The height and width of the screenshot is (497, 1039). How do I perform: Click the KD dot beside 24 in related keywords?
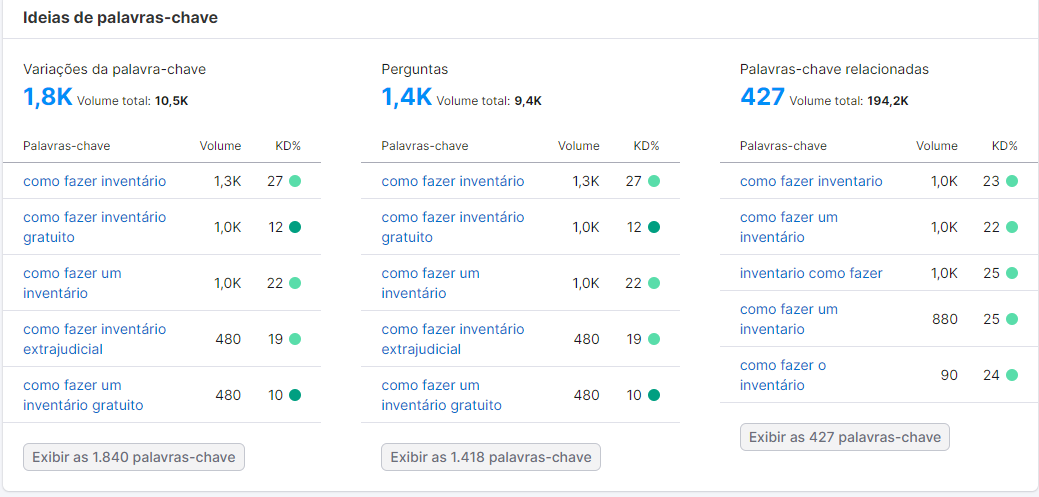pyautogui.click(x=1012, y=375)
